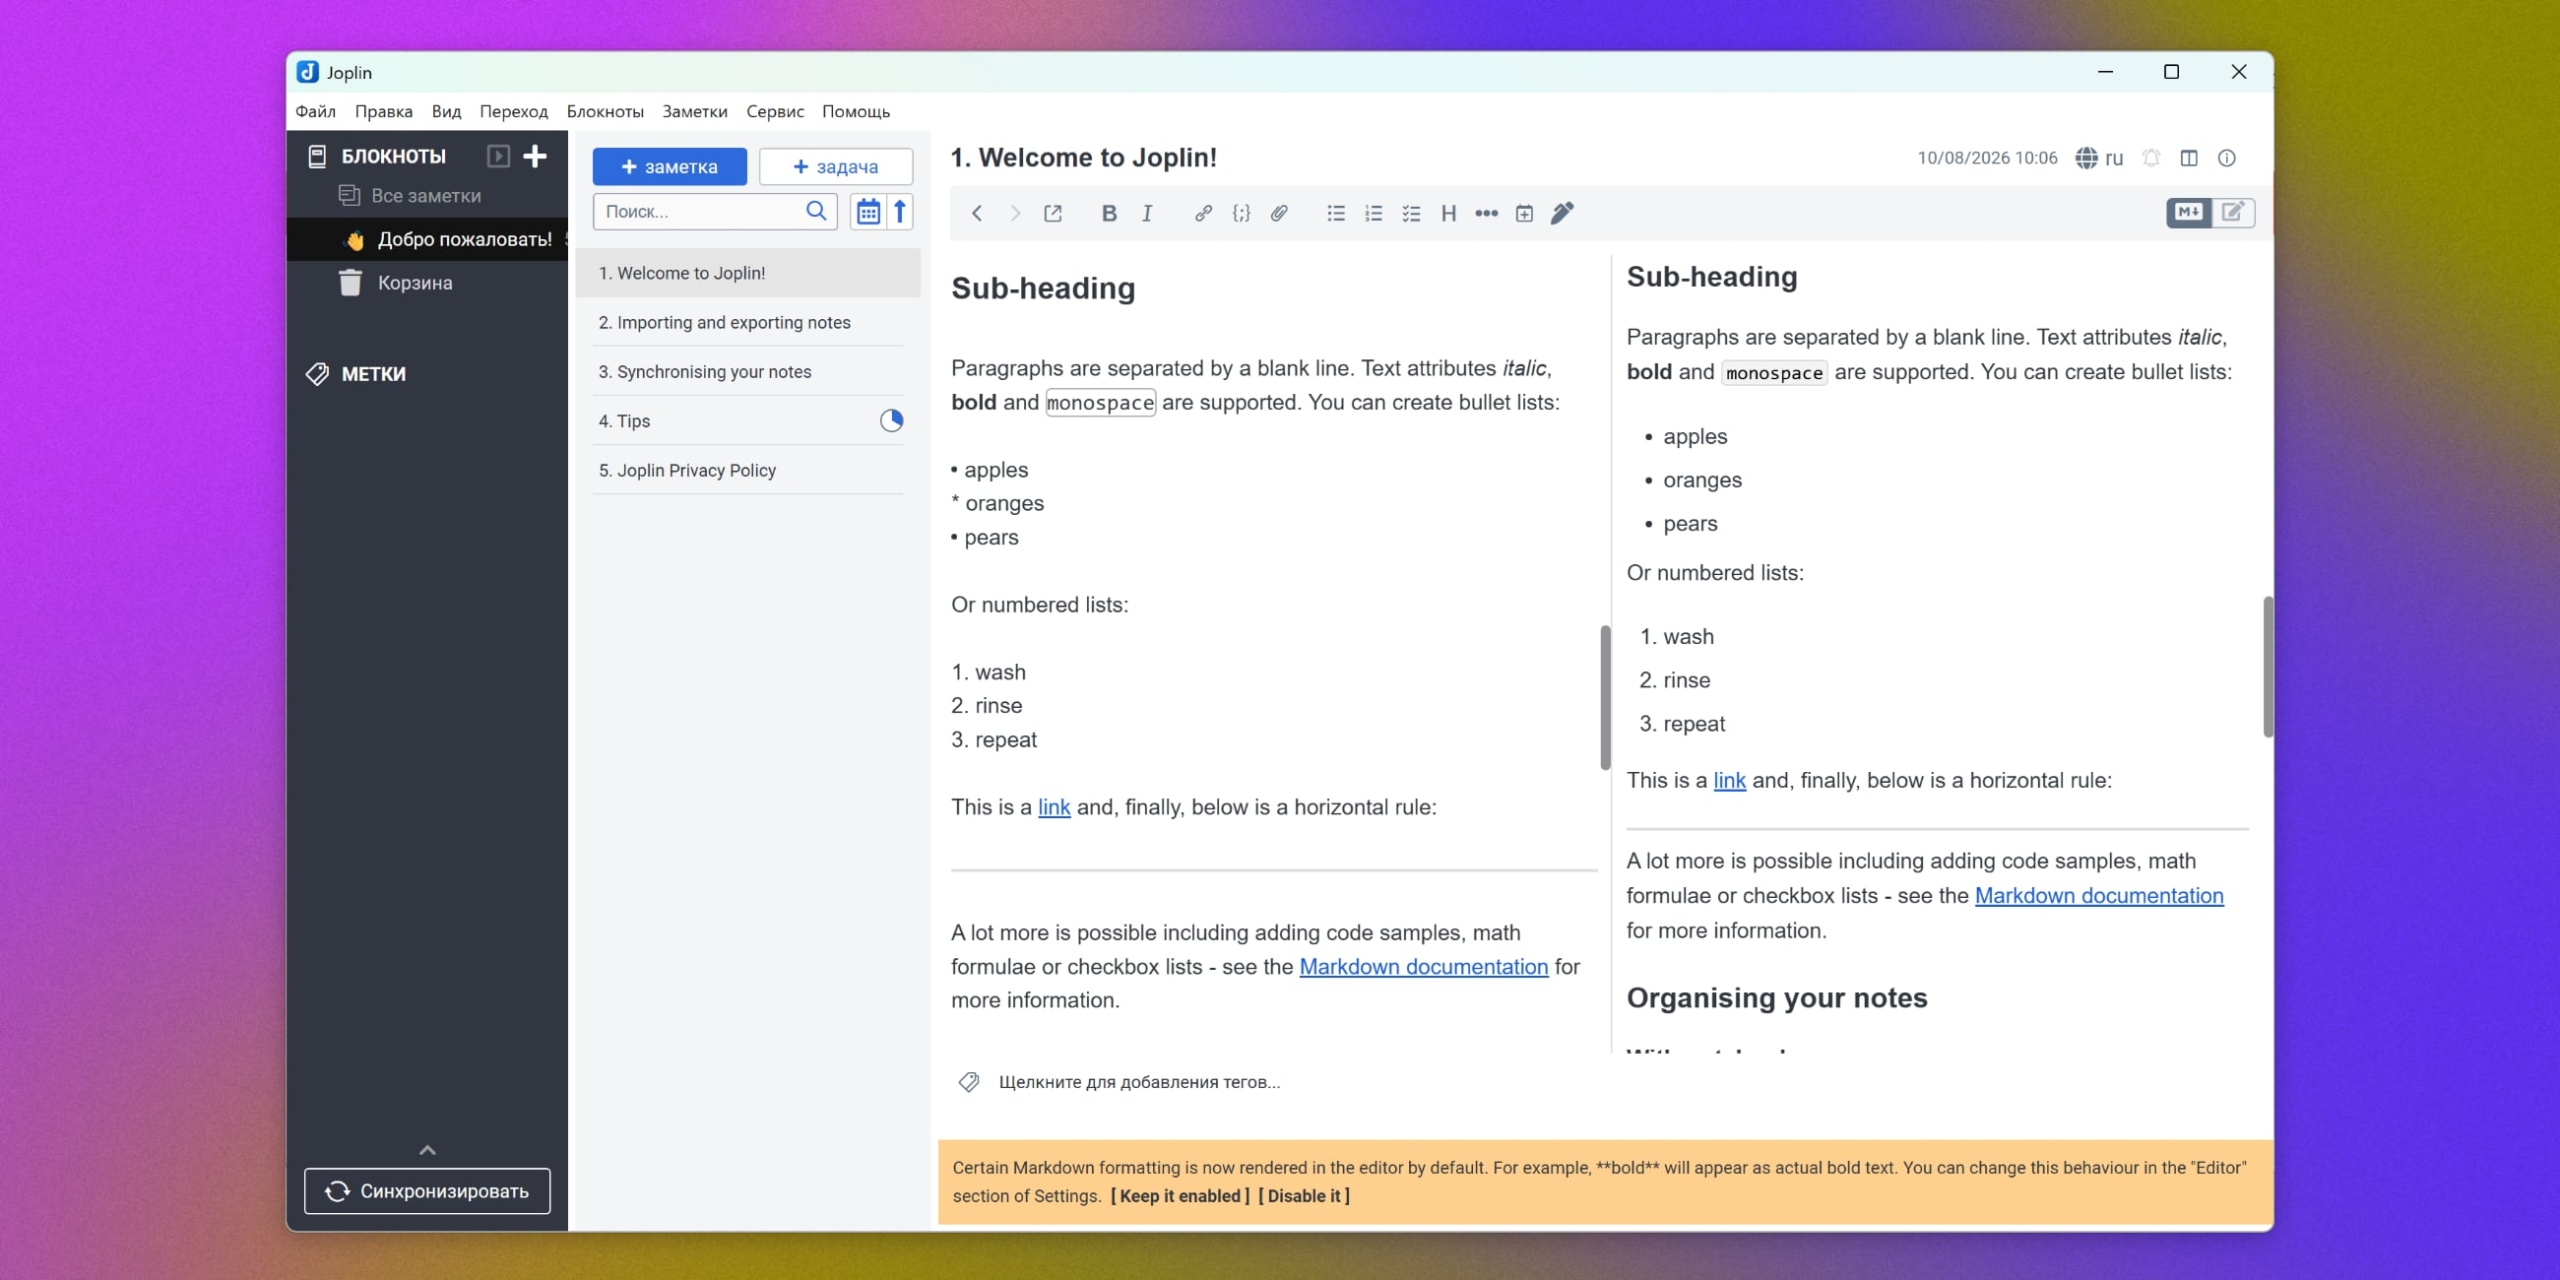Insert a horizontal rule with the dots icon

pos(1487,213)
